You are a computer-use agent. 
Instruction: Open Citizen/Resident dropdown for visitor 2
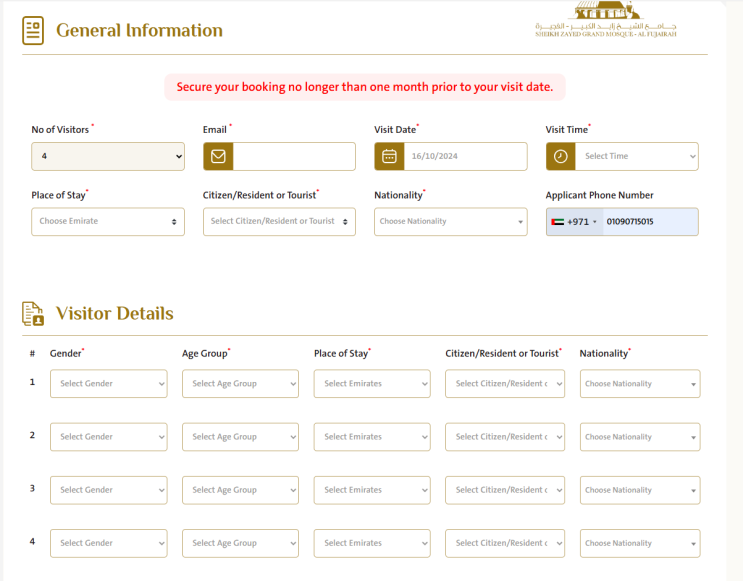(505, 437)
